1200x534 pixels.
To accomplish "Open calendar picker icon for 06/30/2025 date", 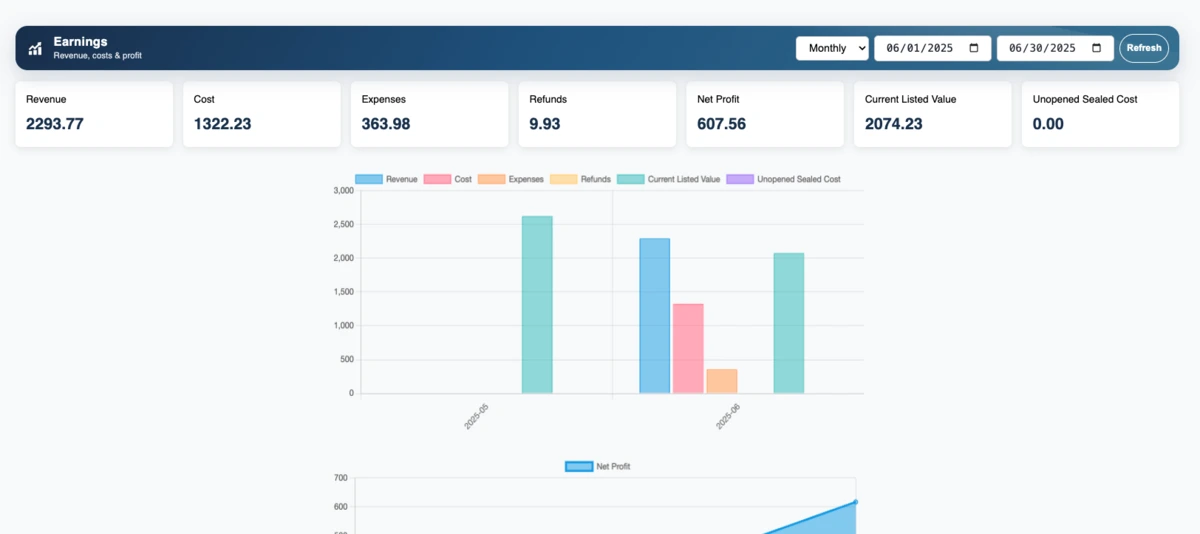I will click(x=1096, y=48).
